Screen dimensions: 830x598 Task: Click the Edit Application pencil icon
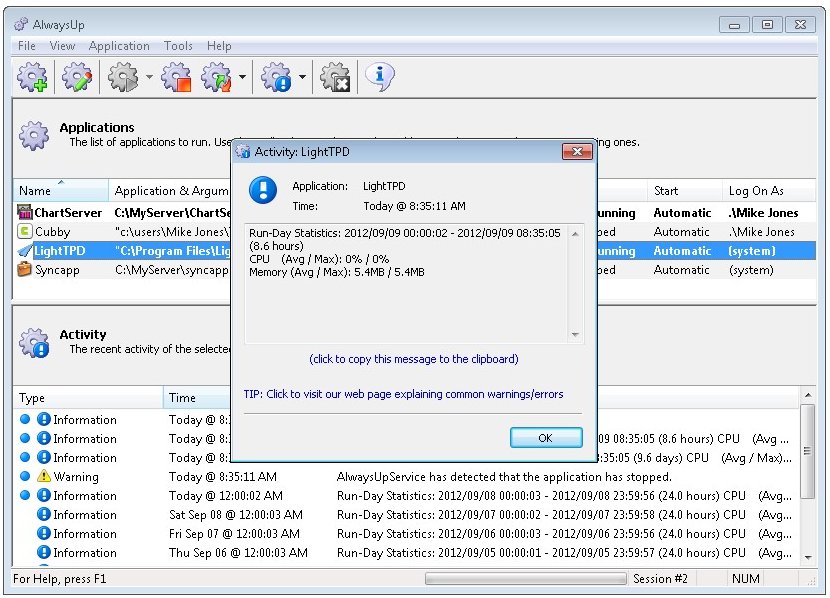[76, 77]
